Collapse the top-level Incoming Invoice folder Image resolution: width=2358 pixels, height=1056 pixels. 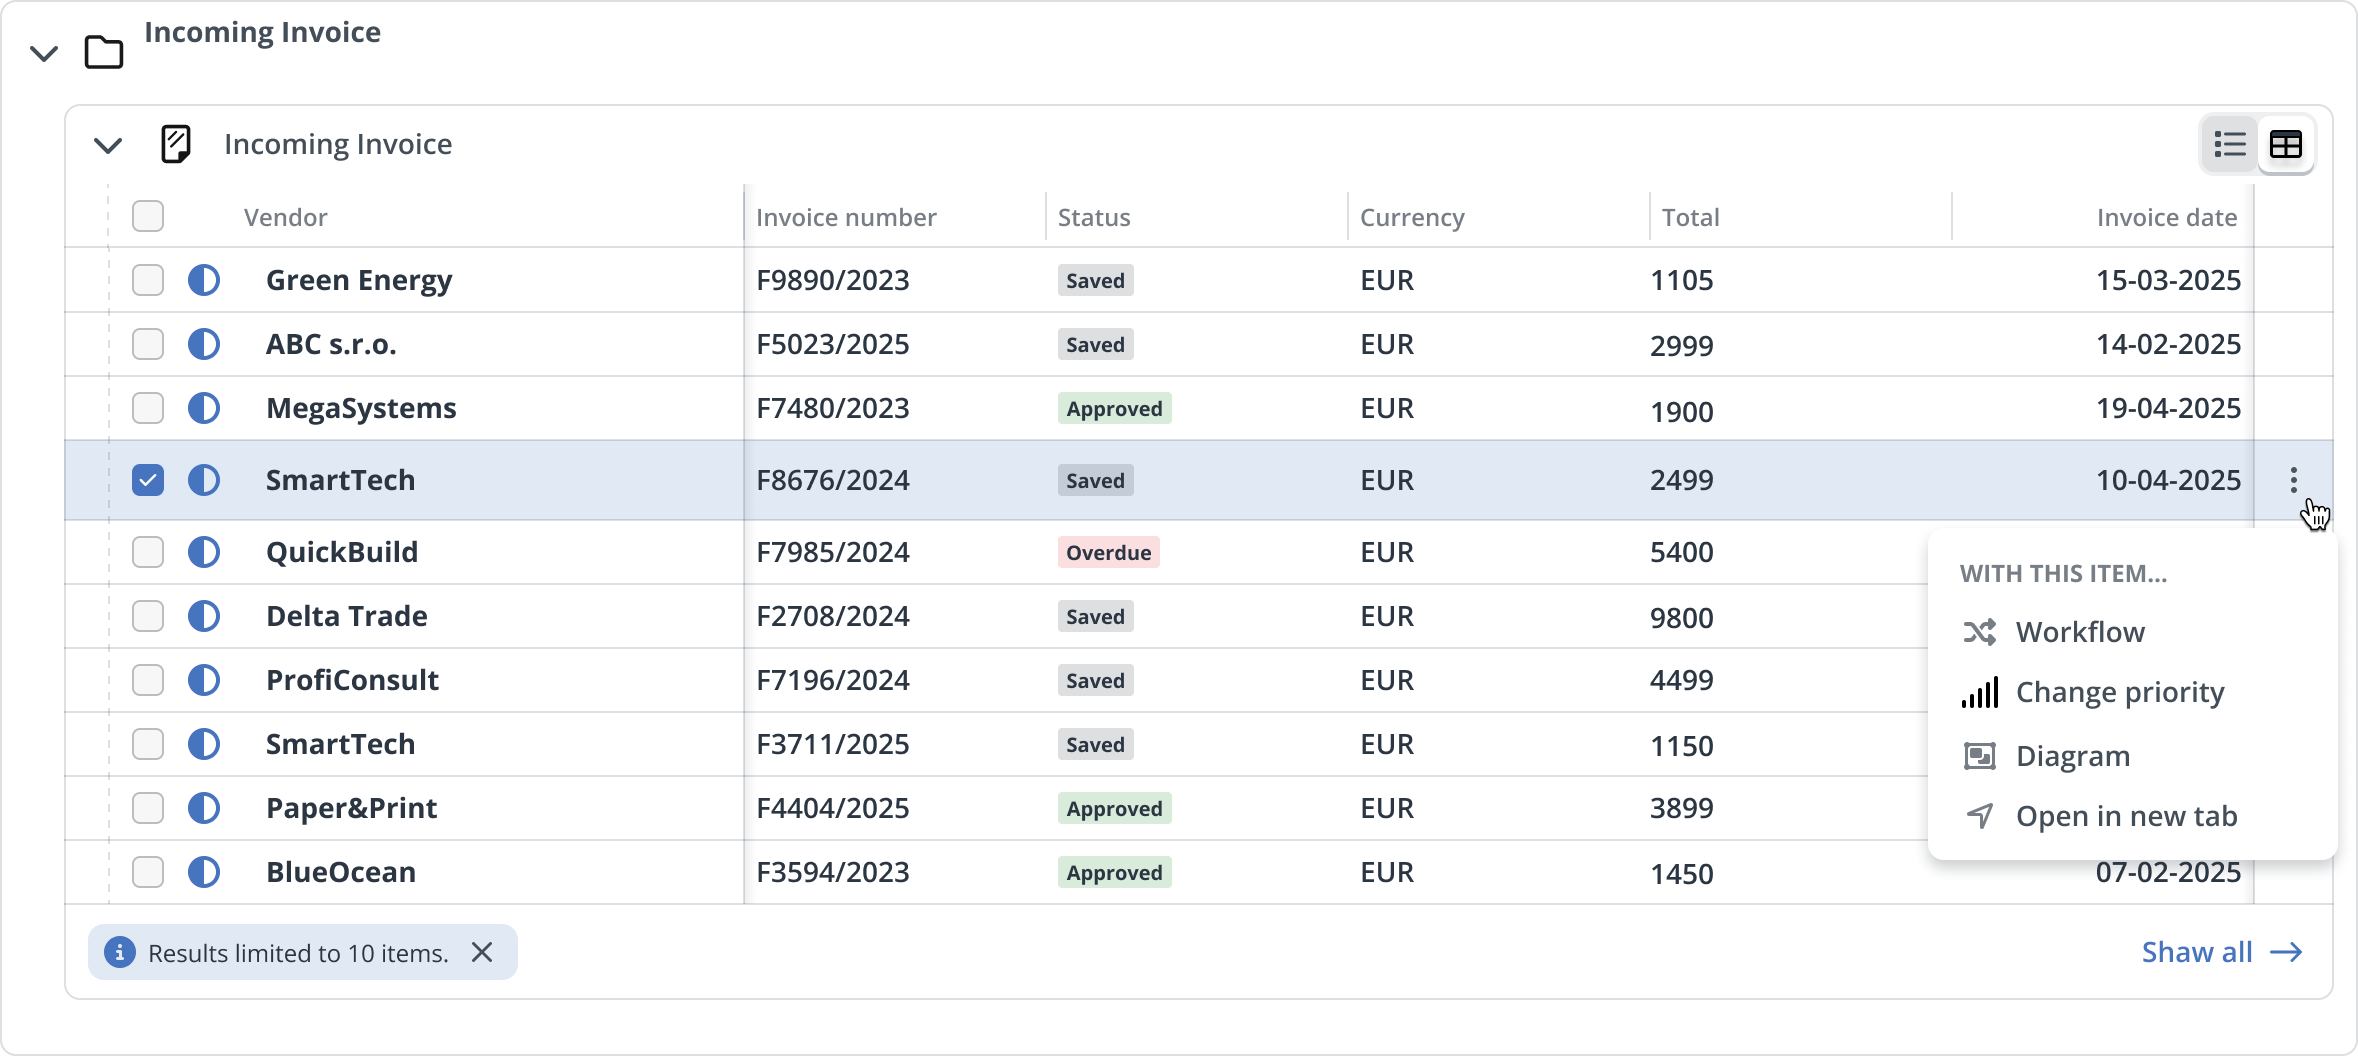coord(44,53)
